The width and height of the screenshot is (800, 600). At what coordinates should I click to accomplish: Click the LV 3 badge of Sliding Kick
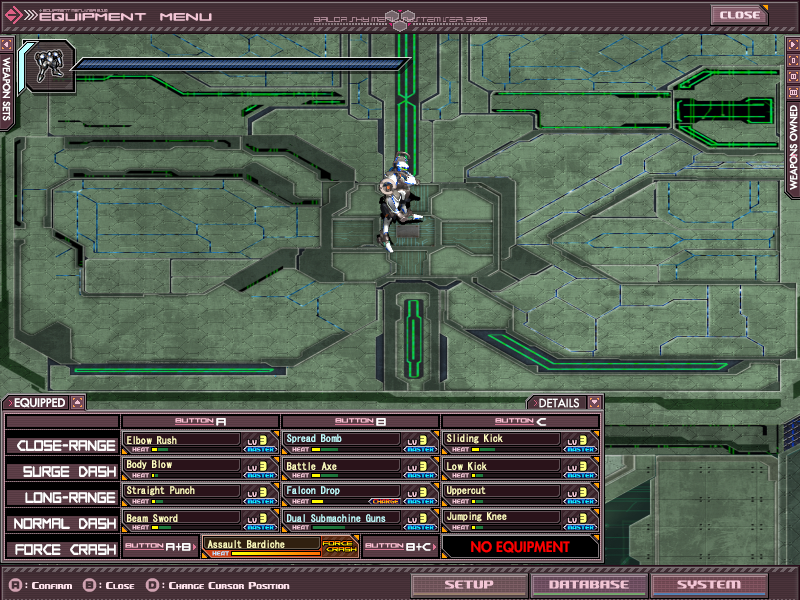coord(578,440)
